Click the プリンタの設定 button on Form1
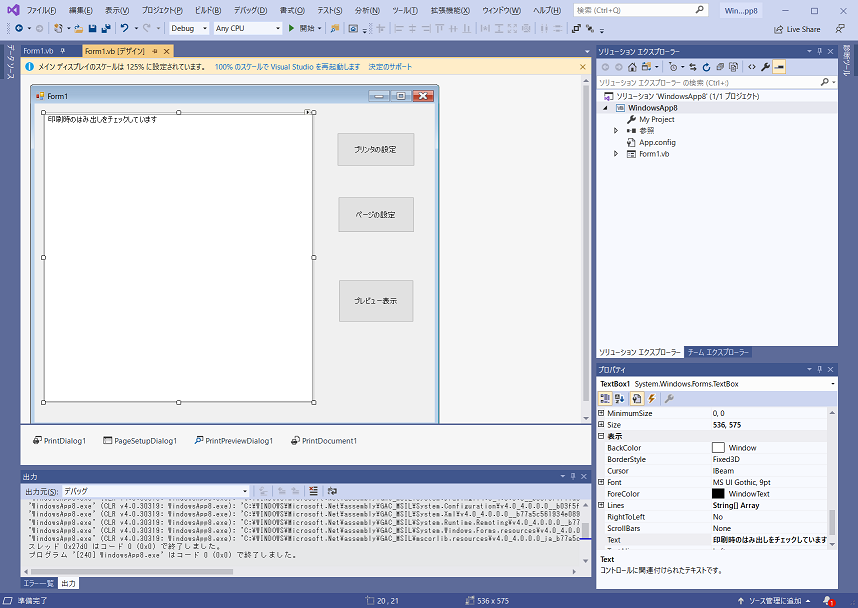The image size is (858, 608). coord(375,149)
